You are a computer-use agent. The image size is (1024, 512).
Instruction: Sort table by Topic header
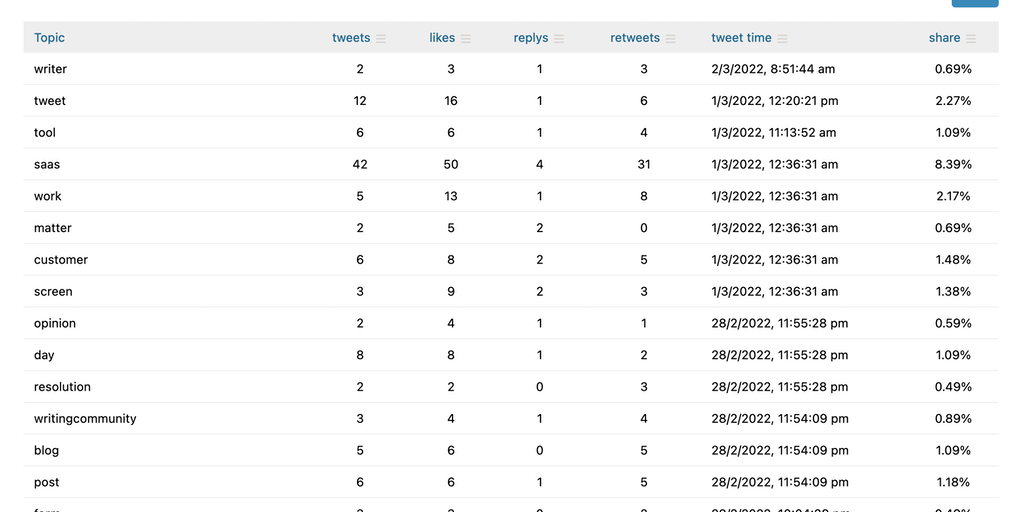click(x=49, y=38)
